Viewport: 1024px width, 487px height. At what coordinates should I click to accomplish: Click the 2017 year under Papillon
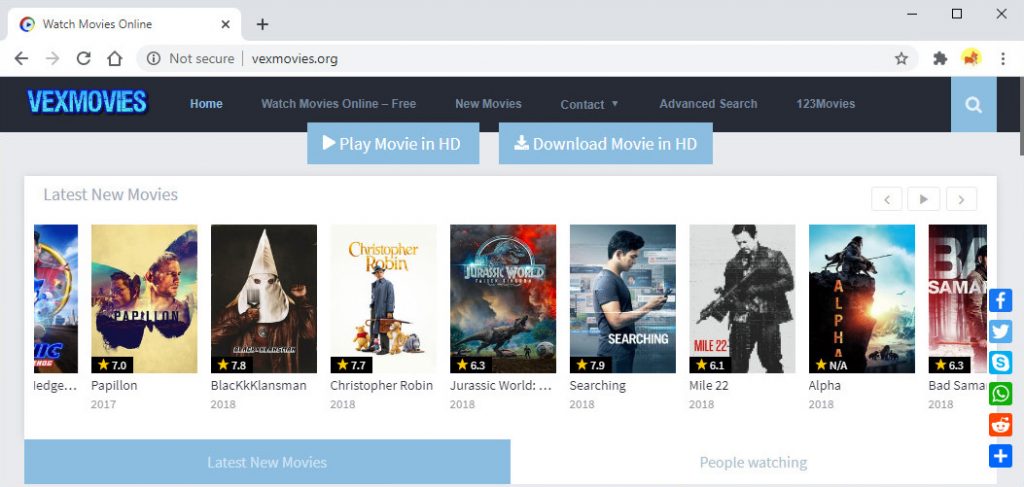[x=103, y=404]
